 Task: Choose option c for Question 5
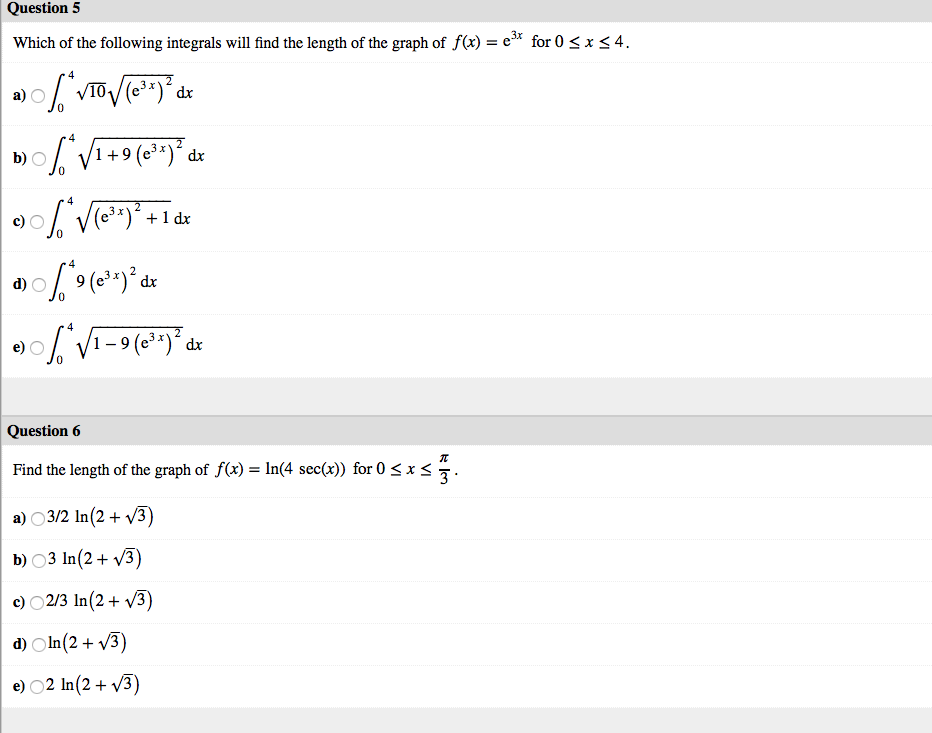tap(37, 222)
